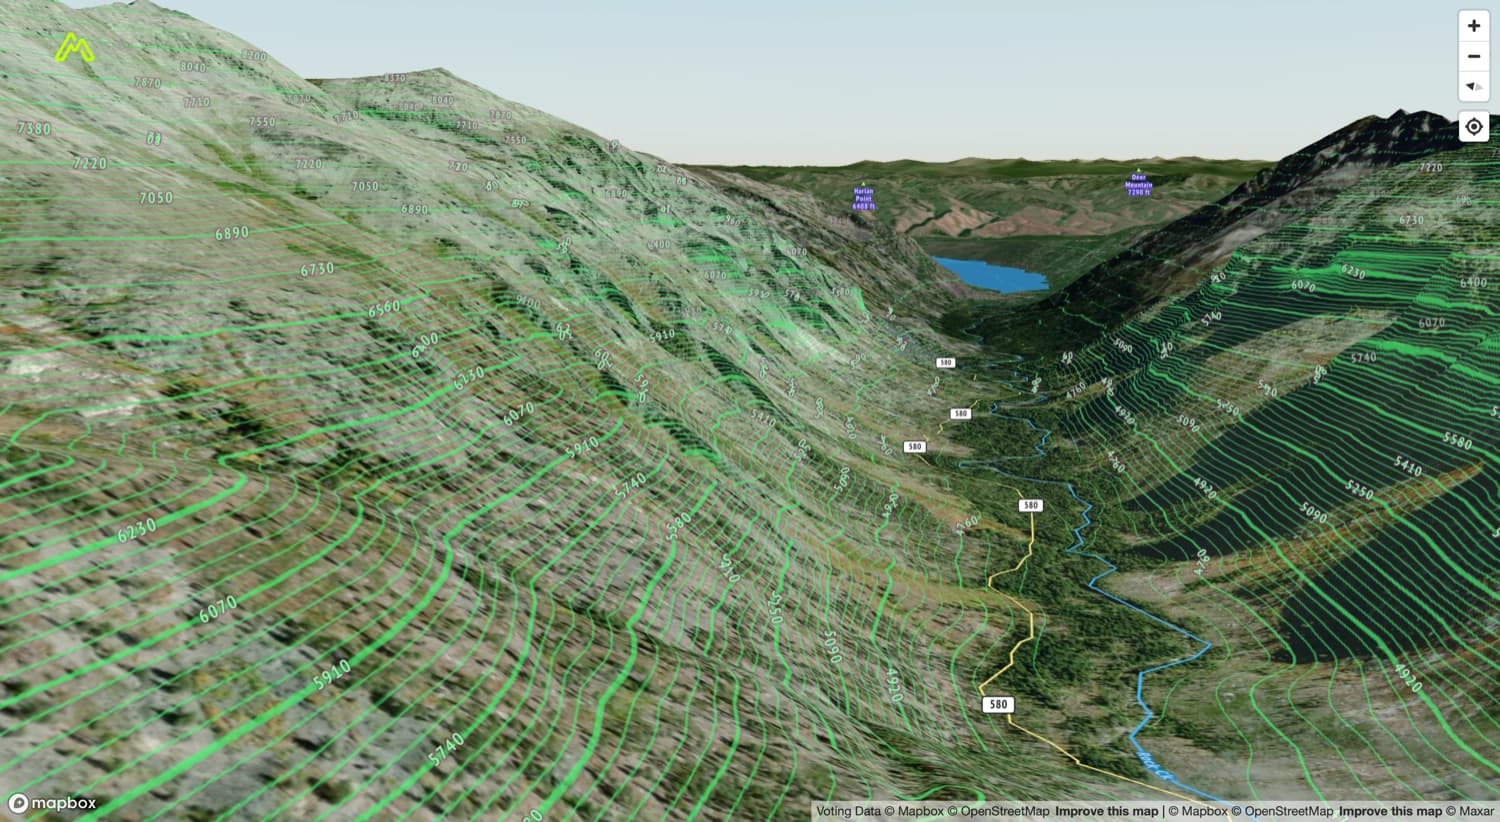Toggle the map tilt with the compass control
1500x822 pixels.
(x=1473, y=87)
